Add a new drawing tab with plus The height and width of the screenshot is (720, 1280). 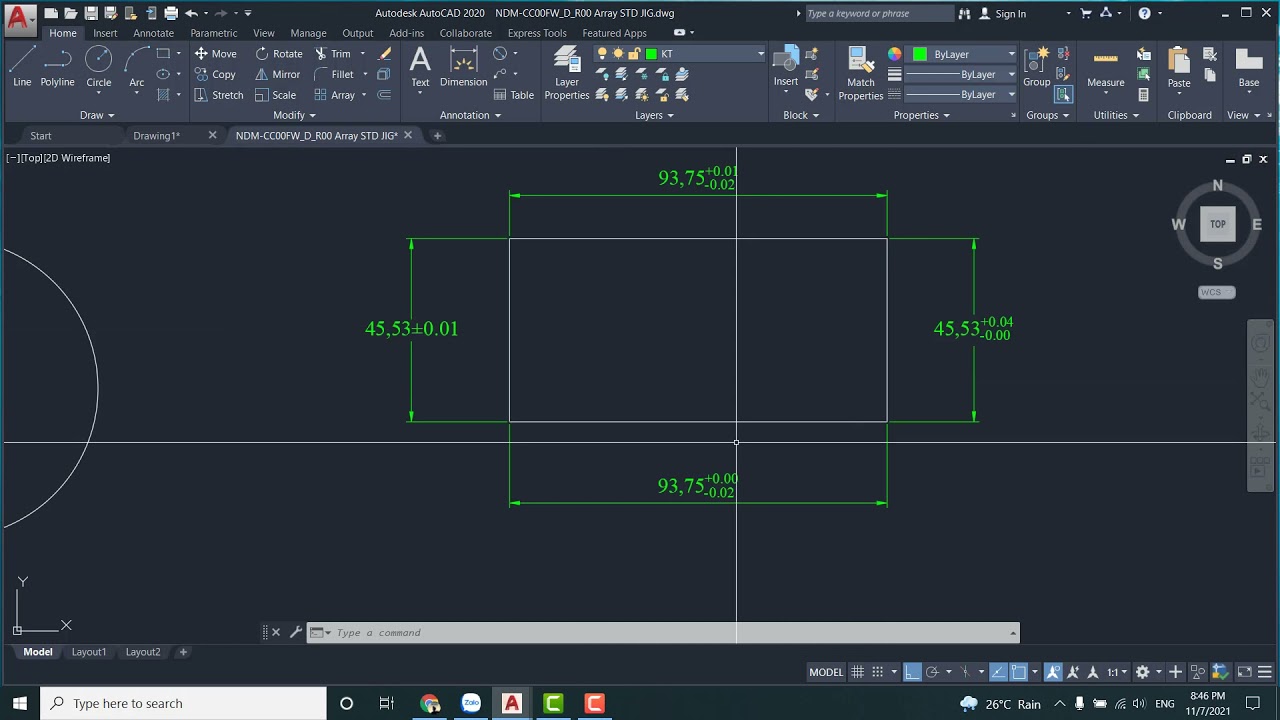(x=437, y=136)
